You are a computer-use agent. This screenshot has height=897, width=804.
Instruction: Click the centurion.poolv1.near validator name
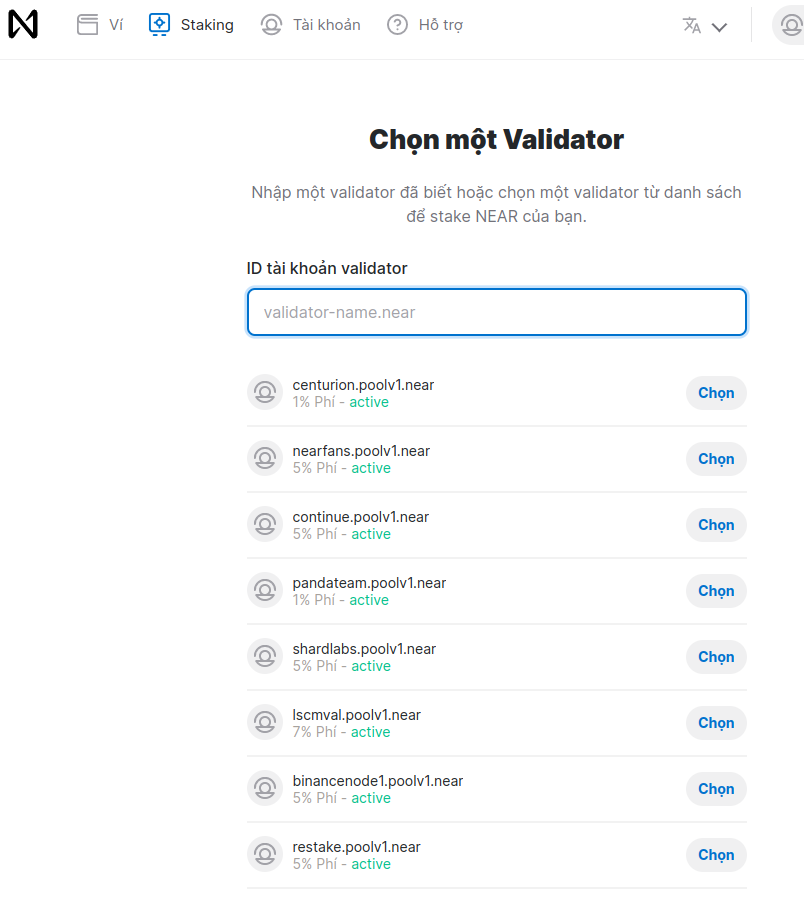[x=363, y=385]
